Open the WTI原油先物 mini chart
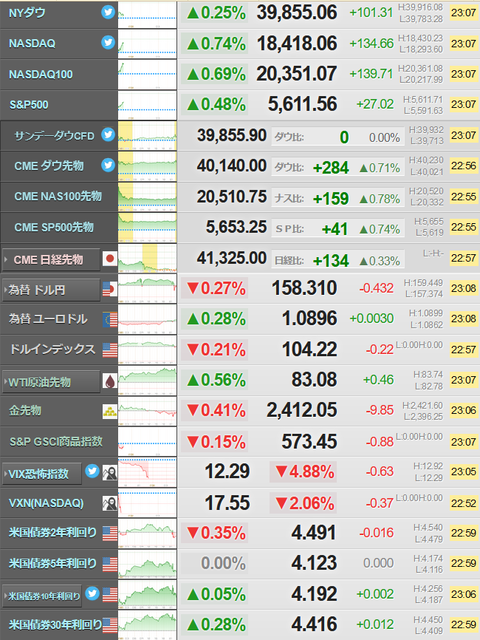Screen dimensions: 480x640 tap(147, 381)
